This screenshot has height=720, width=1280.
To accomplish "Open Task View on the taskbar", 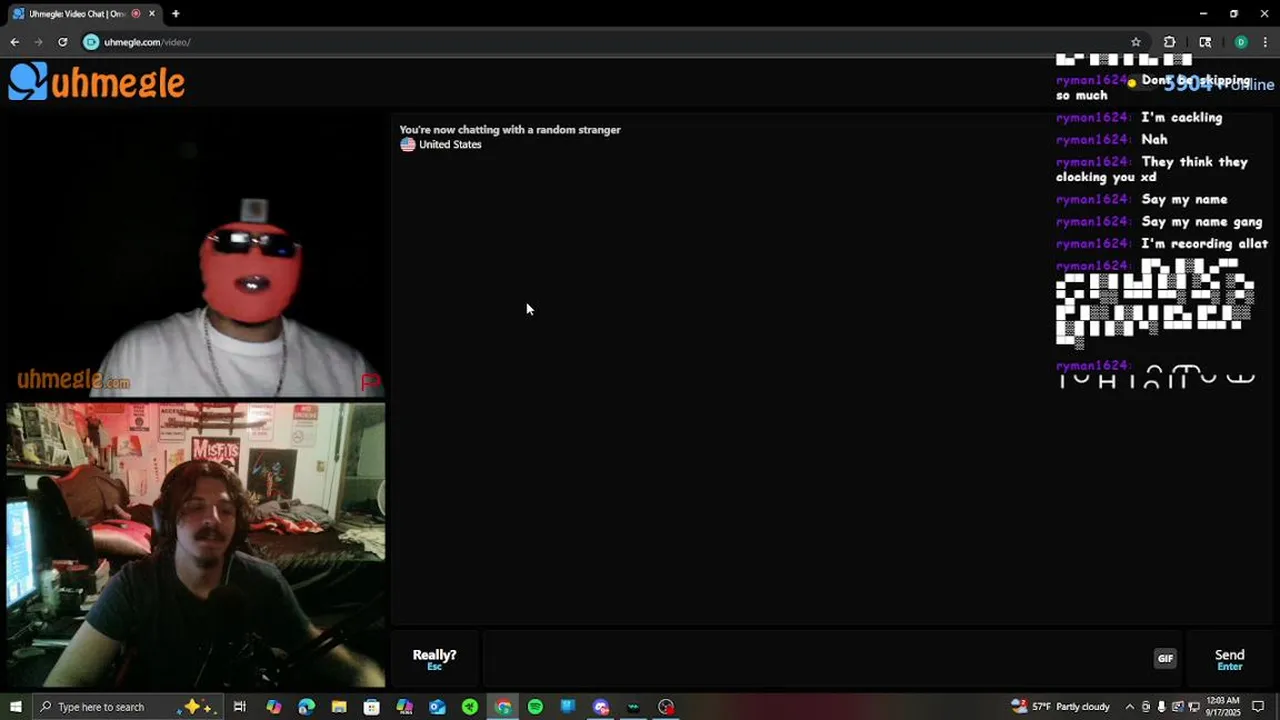I will pyautogui.click(x=240, y=707).
